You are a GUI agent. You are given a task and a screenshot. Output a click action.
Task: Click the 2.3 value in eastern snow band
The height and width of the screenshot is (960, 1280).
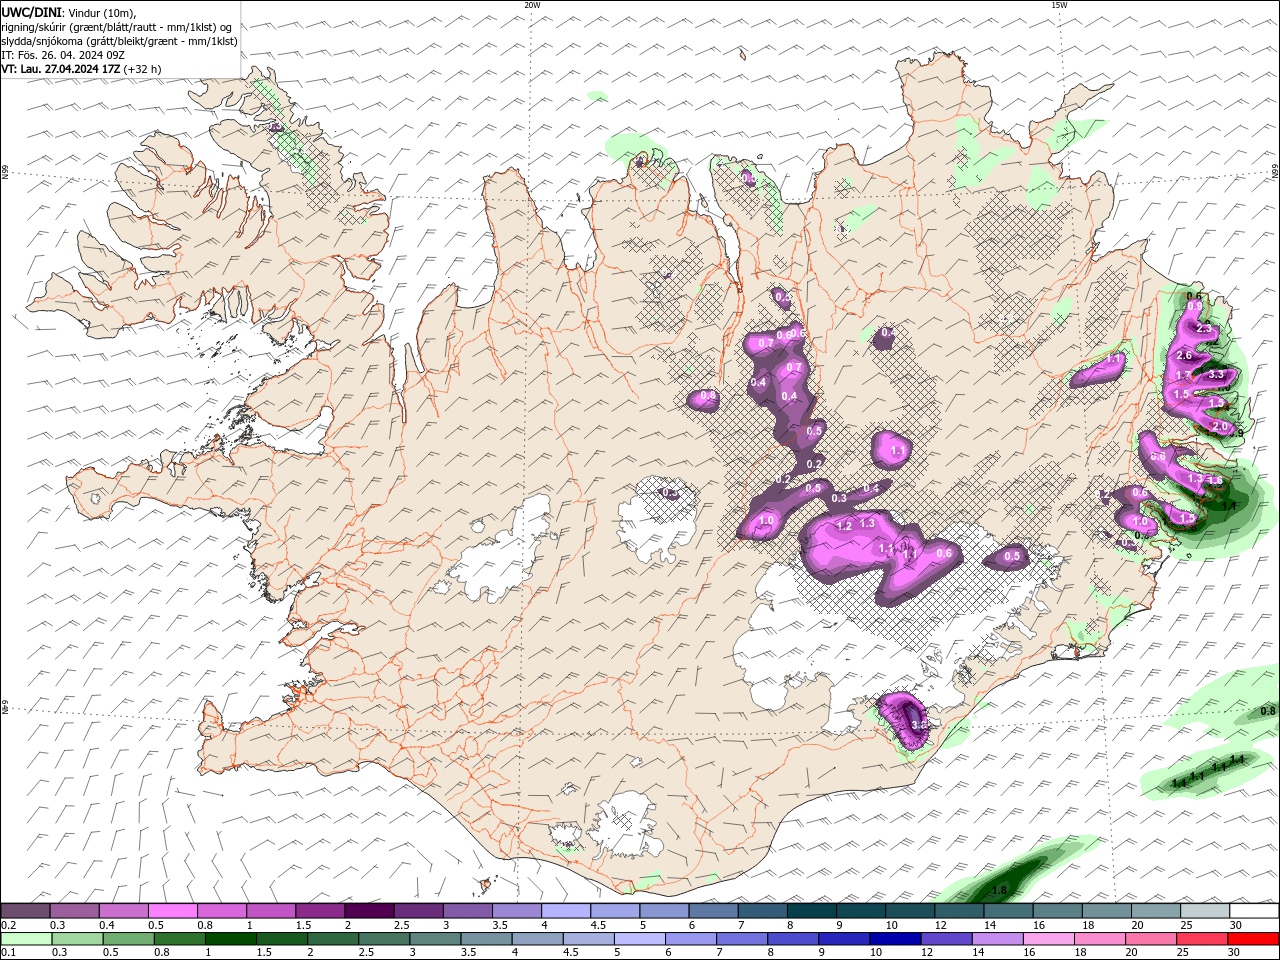[x=1204, y=328]
